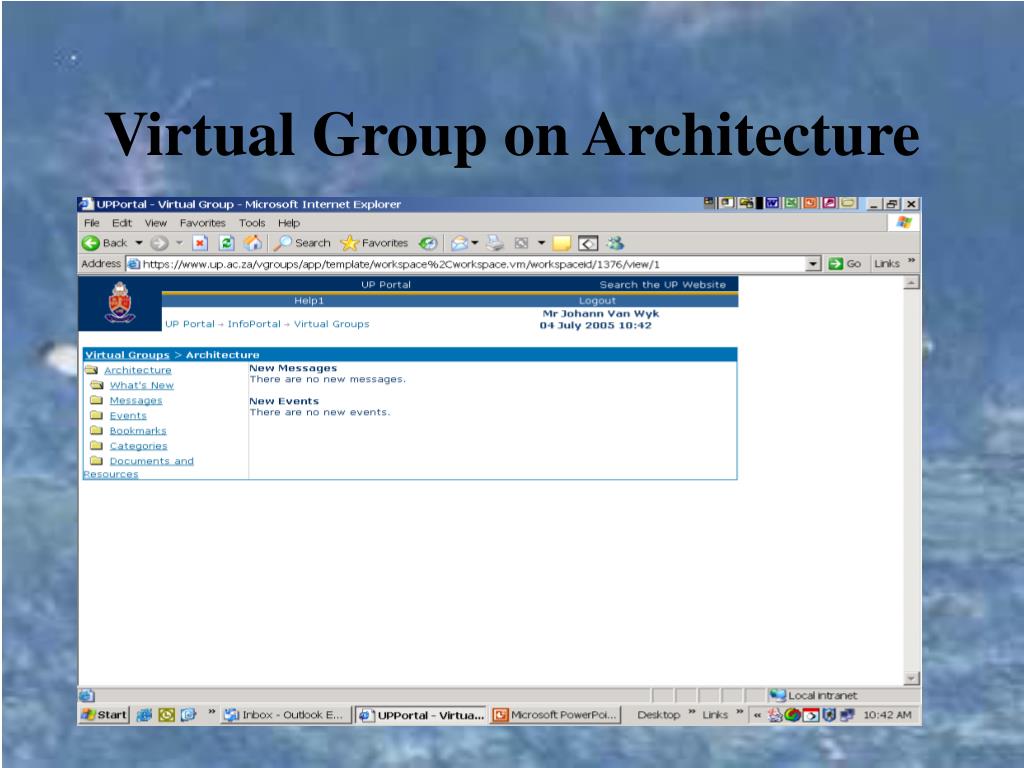Expand the Edit button dropdown arrow
Screen dimensions: 1024x768
(541, 243)
